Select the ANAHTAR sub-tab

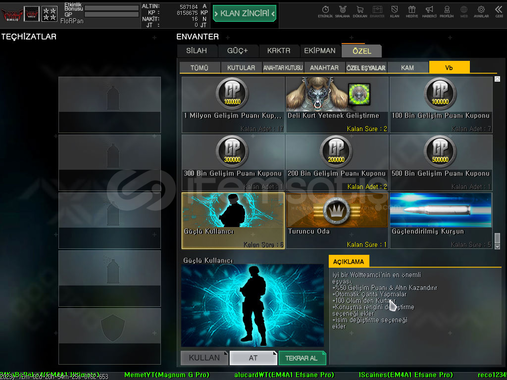click(324, 68)
